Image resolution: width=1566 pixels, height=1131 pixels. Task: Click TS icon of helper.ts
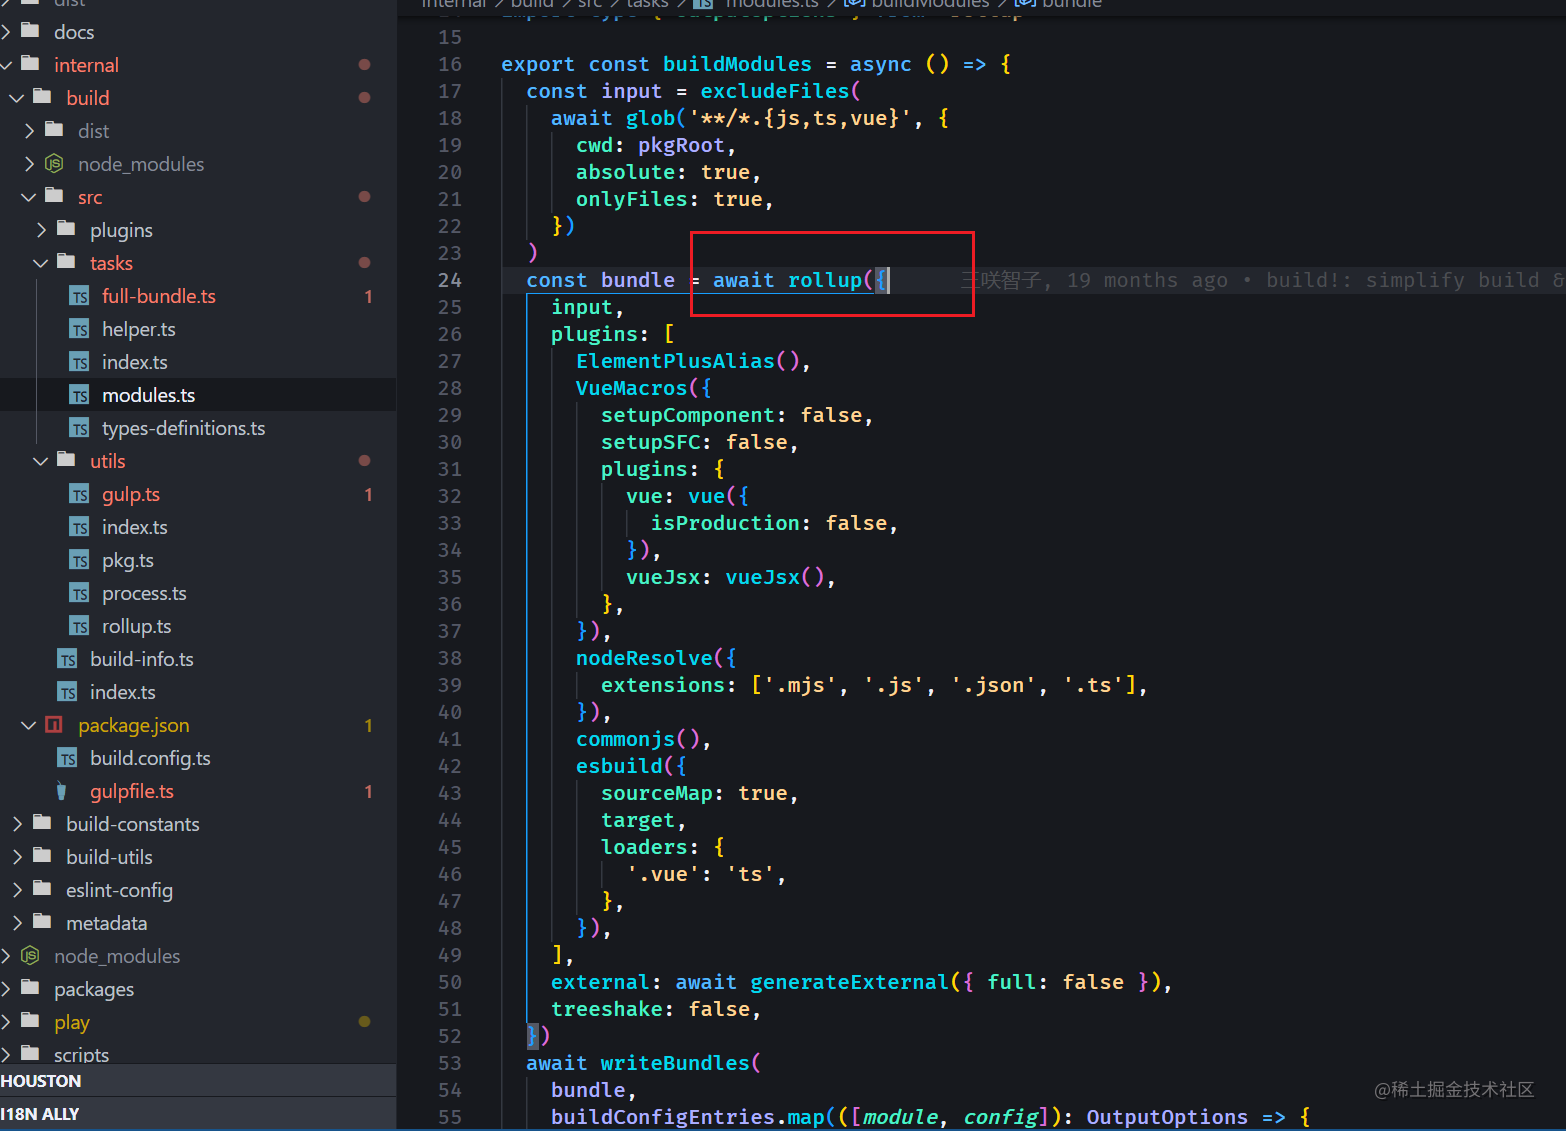(x=80, y=330)
